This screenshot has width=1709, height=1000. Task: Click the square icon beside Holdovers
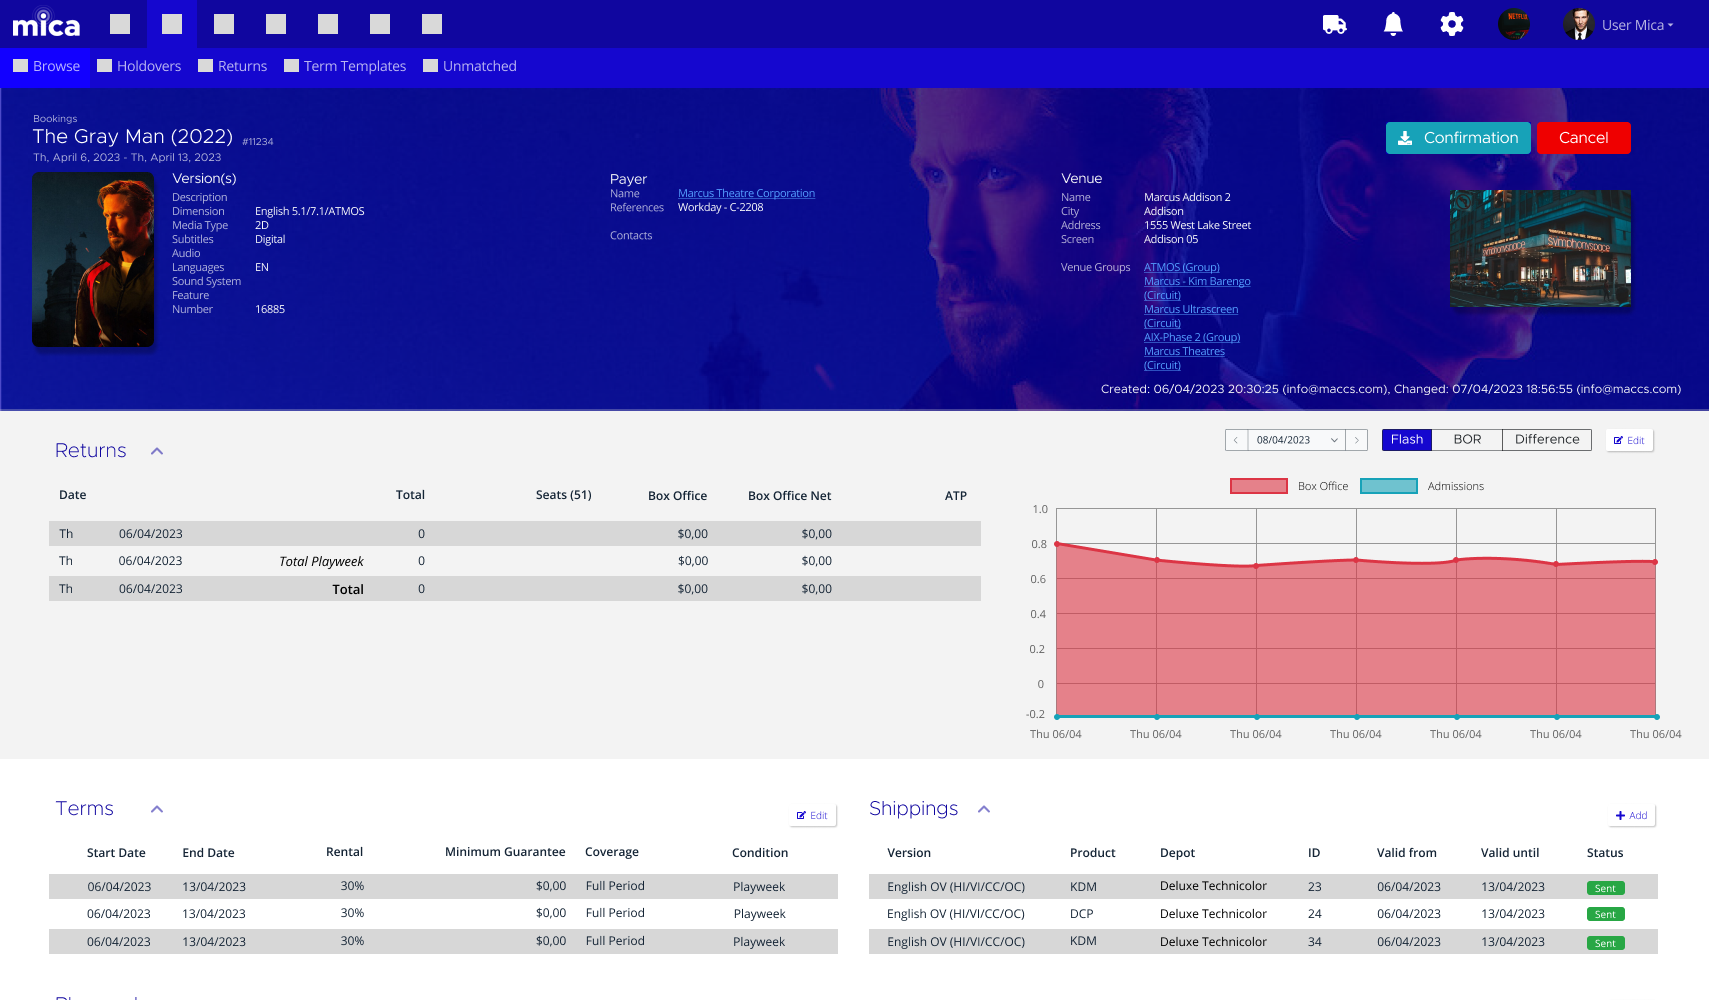[104, 66]
